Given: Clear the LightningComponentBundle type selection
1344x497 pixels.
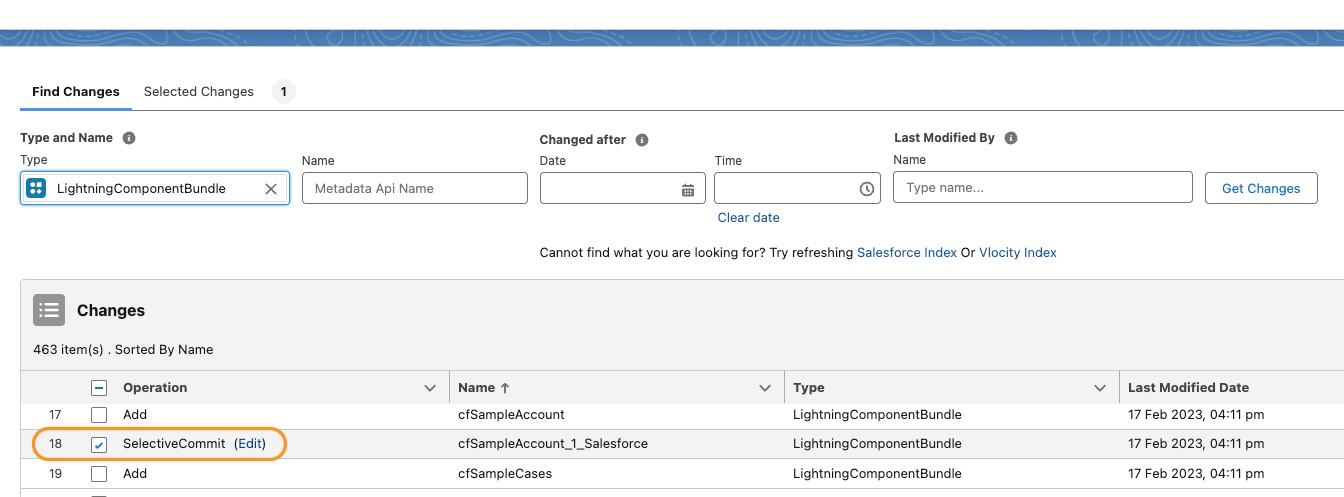Looking at the screenshot, I should coord(270,189).
